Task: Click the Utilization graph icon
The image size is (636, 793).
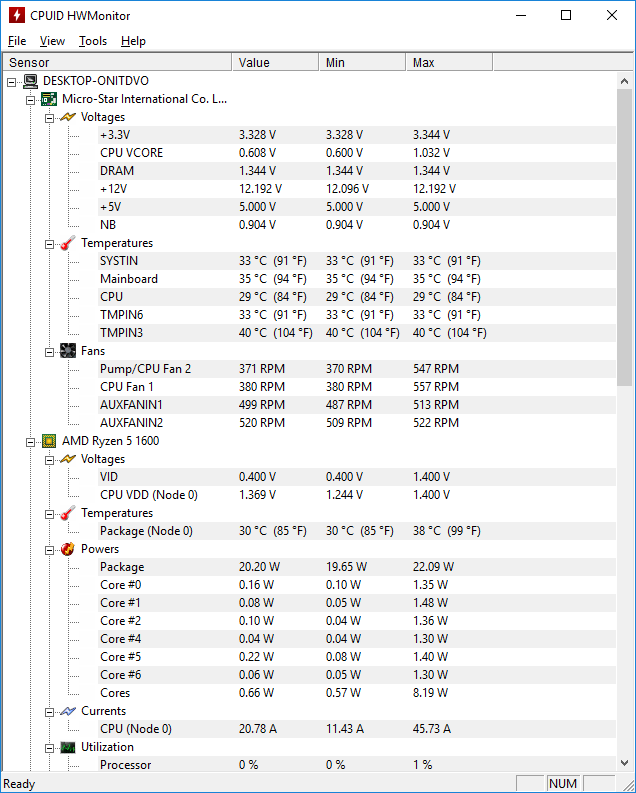Action: [68, 747]
